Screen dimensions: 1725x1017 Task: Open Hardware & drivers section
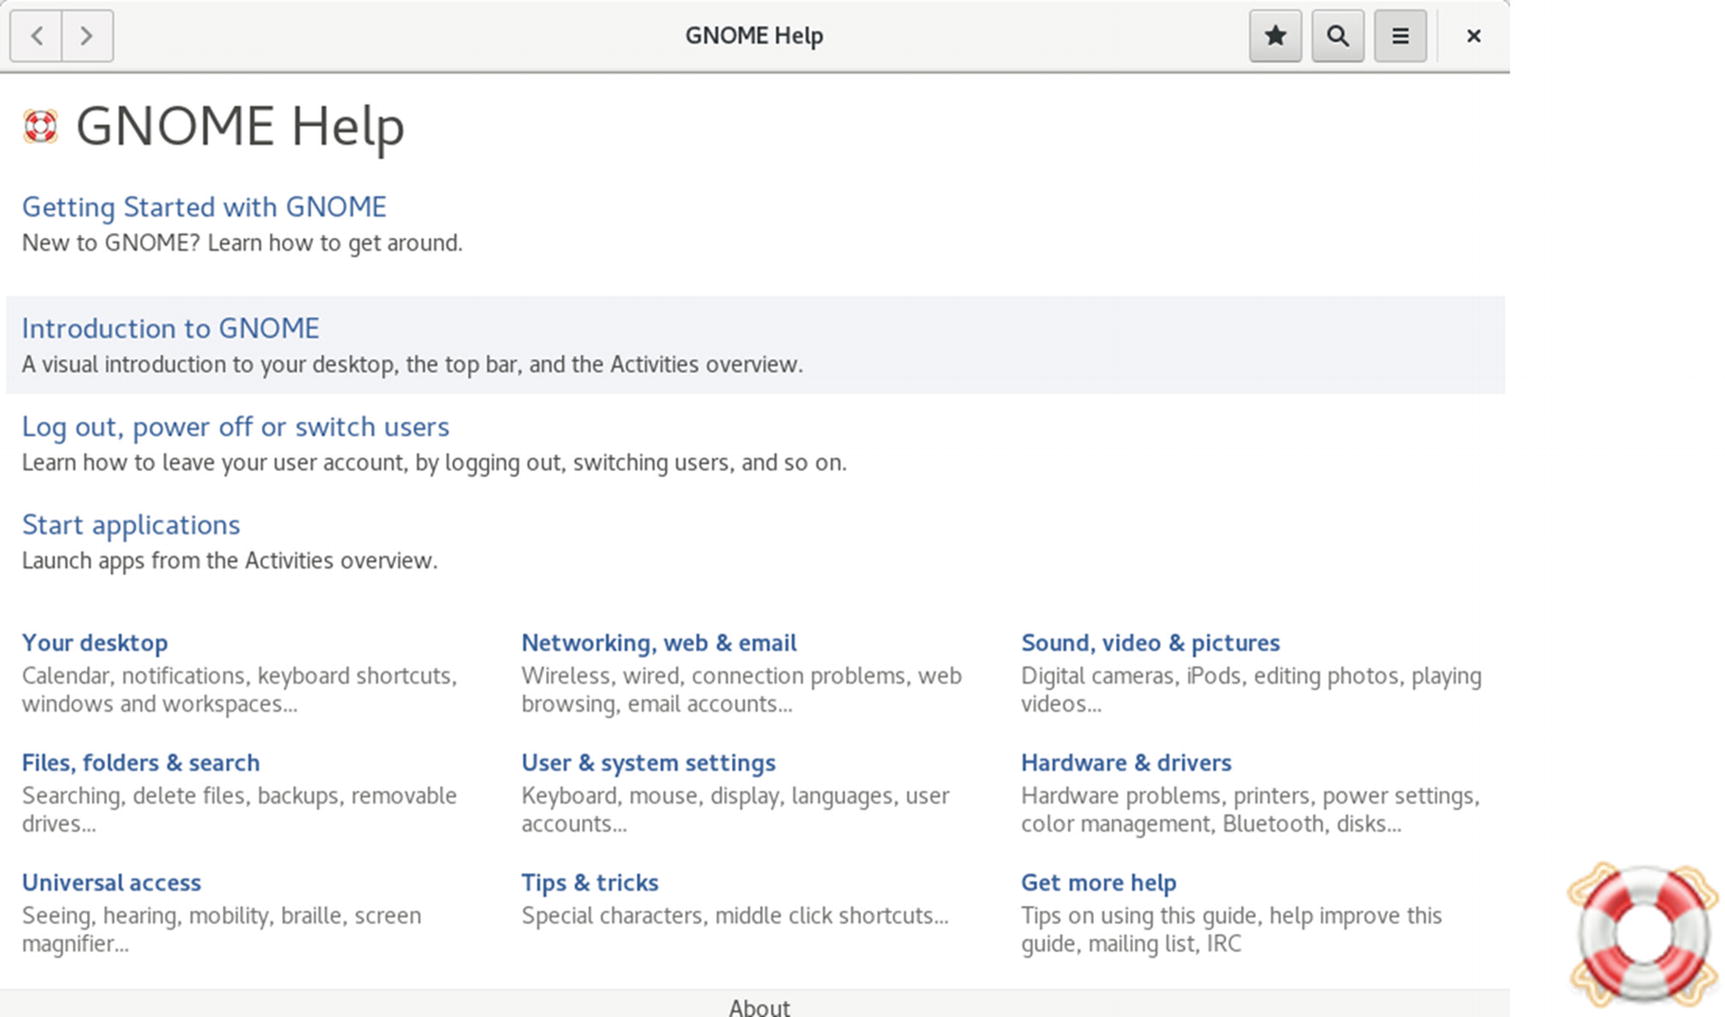pos(1126,763)
